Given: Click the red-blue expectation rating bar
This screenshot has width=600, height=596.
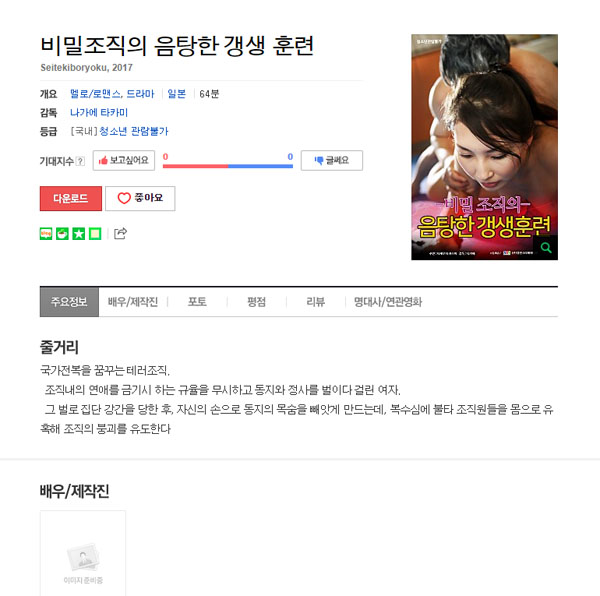Looking at the screenshot, I should [228, 166].
